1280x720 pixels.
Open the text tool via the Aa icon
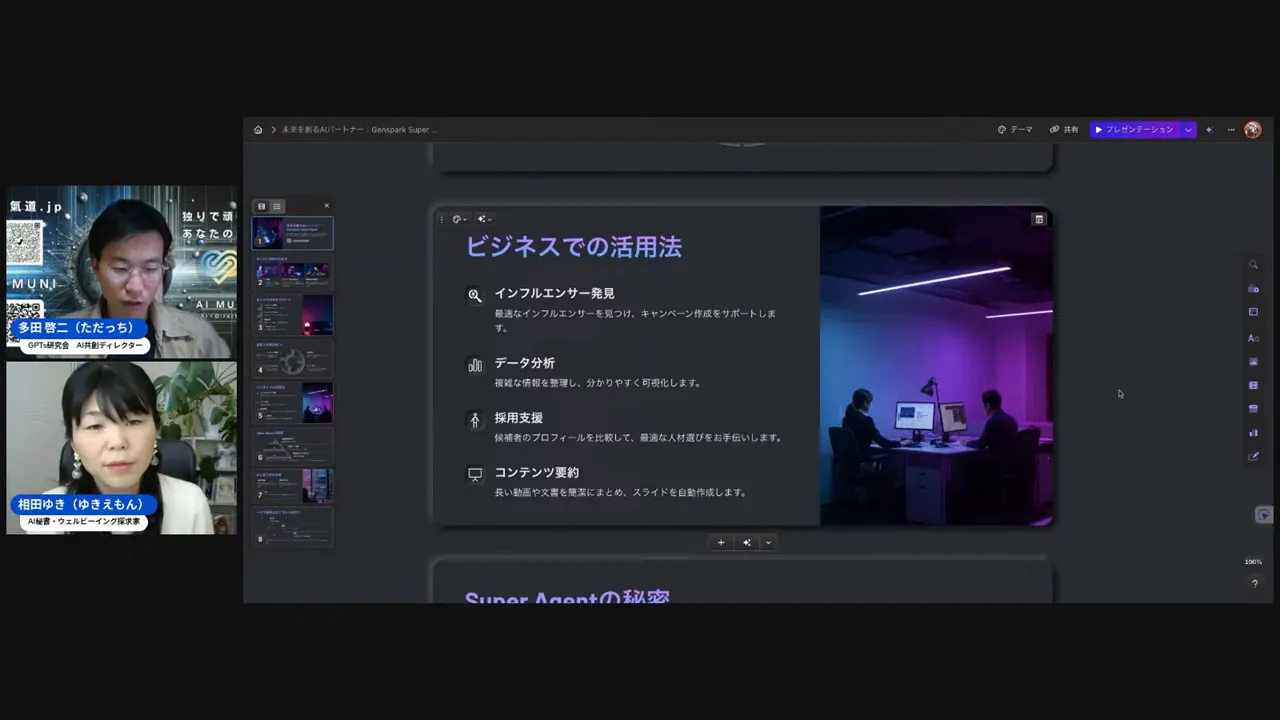pos(1254,338)
